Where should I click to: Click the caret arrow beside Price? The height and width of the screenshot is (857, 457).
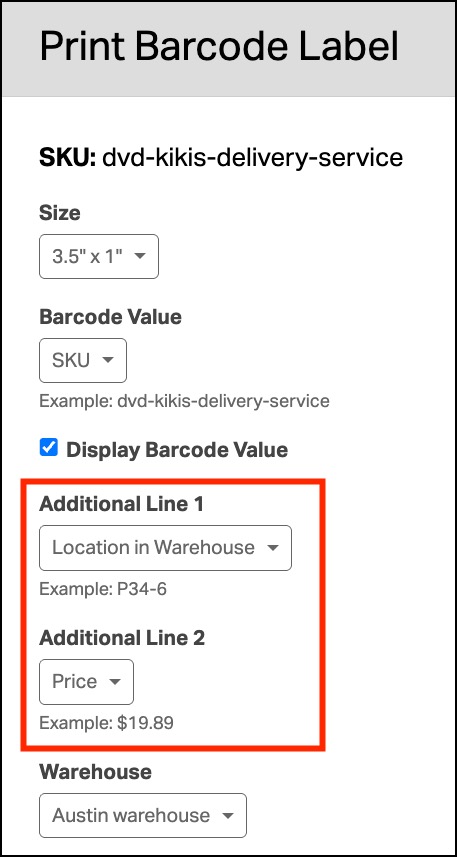pos(115,682)
